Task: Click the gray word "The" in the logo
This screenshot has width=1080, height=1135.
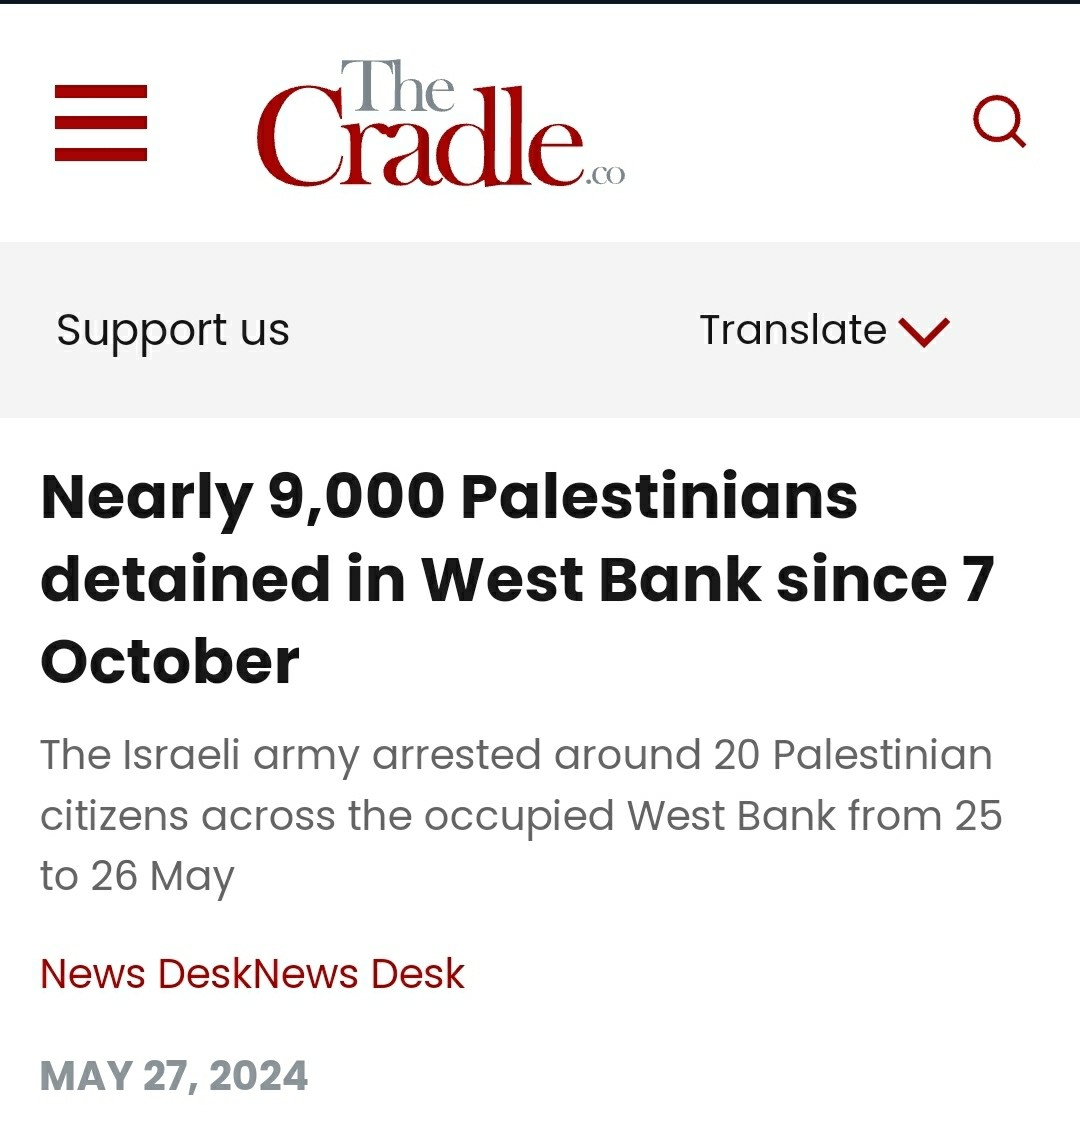Action: coord(397,85)
